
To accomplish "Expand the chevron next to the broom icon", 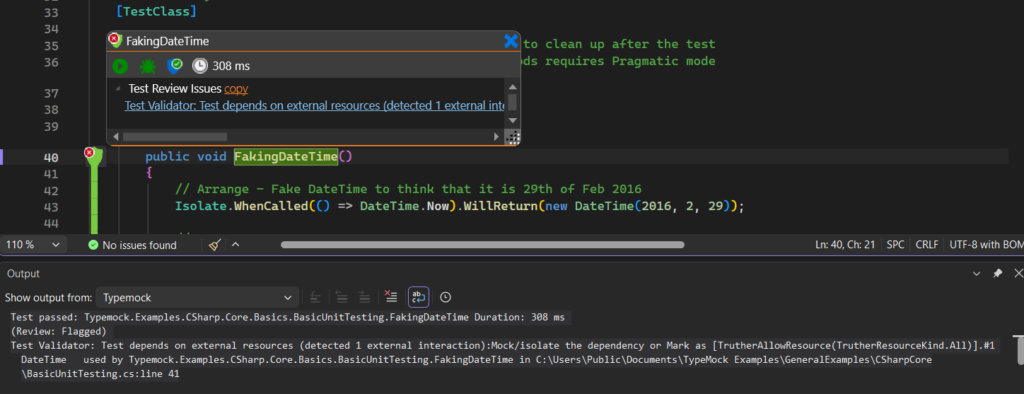I will click(236, 245).
